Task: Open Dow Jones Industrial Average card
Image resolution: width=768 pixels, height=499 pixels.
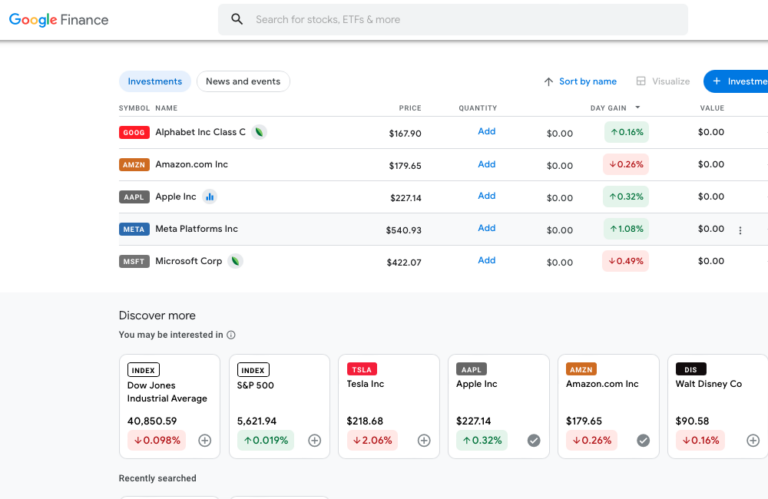Action: (x=169, y=406)
